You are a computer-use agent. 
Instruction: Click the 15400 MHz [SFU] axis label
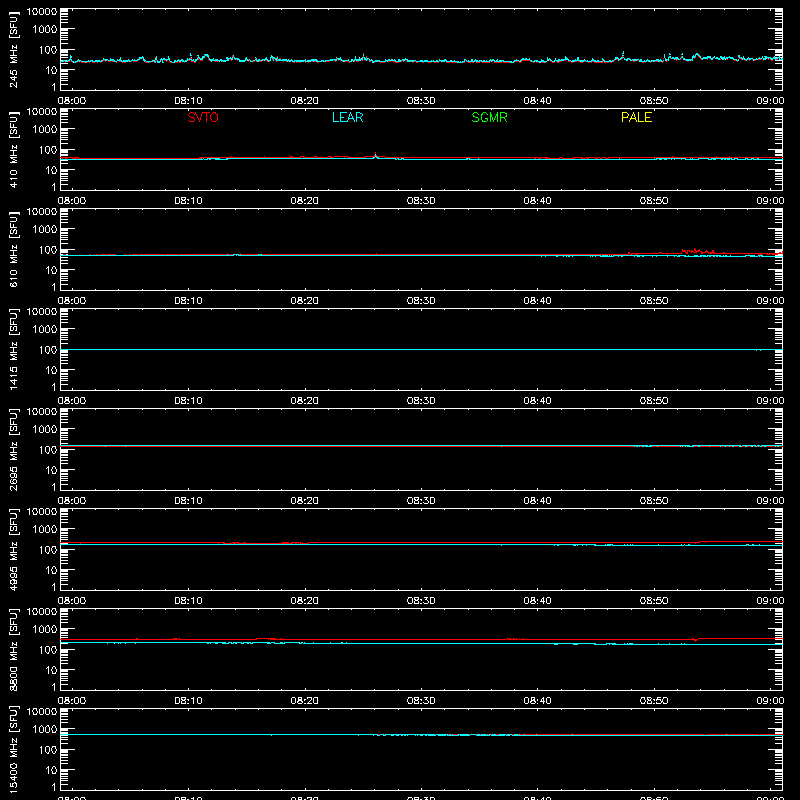pyautogui.click(x=13, y=749)
